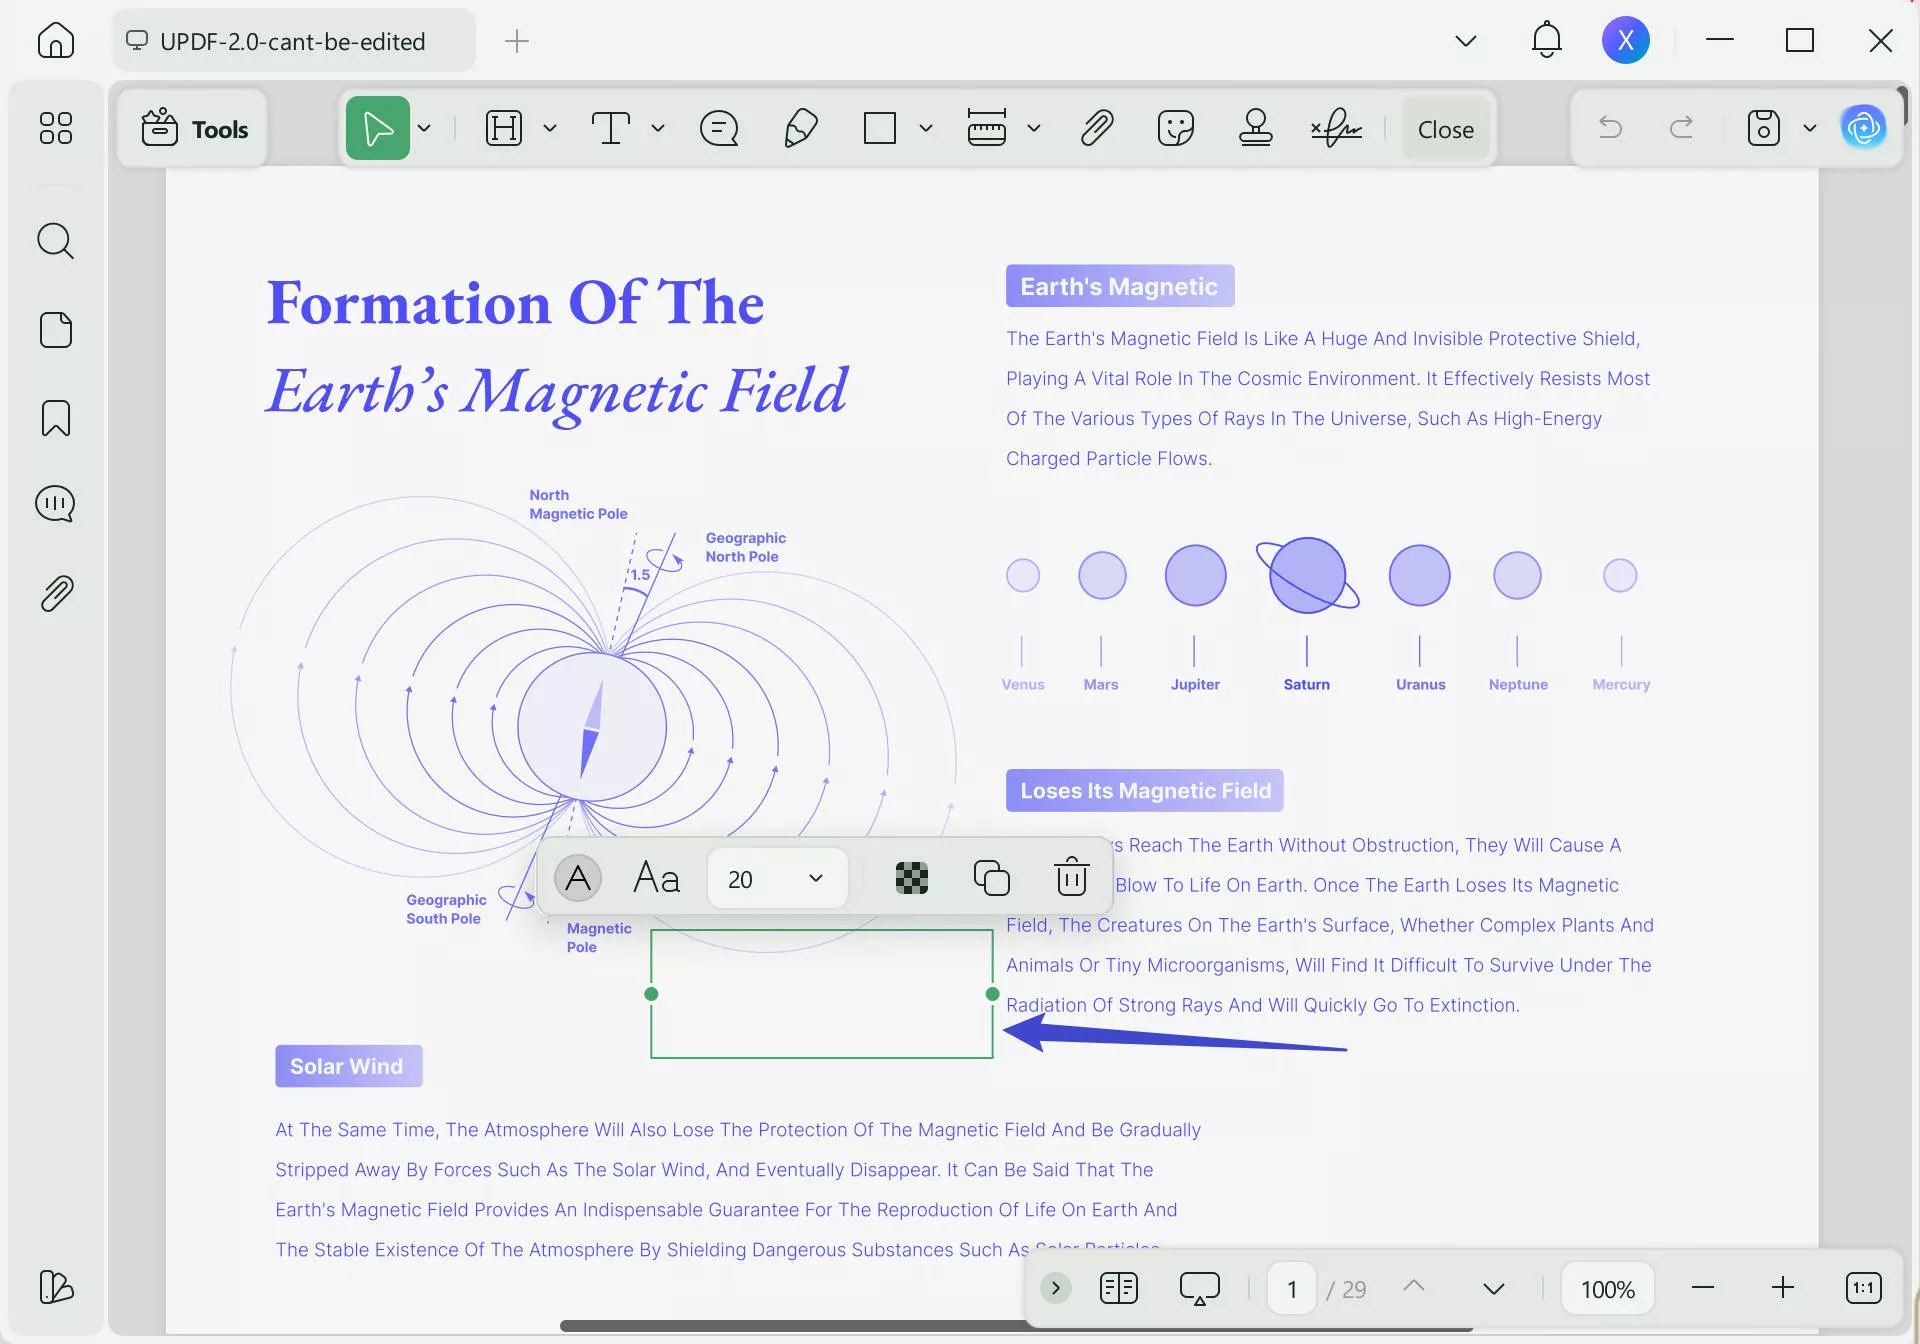Open the Comment tool
1920x1344 pixels.
(x=719, y=128)
